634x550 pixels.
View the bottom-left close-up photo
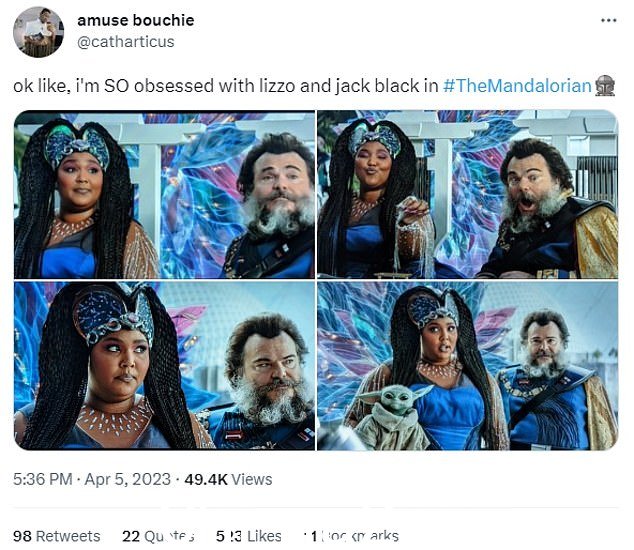coord(164,366)
